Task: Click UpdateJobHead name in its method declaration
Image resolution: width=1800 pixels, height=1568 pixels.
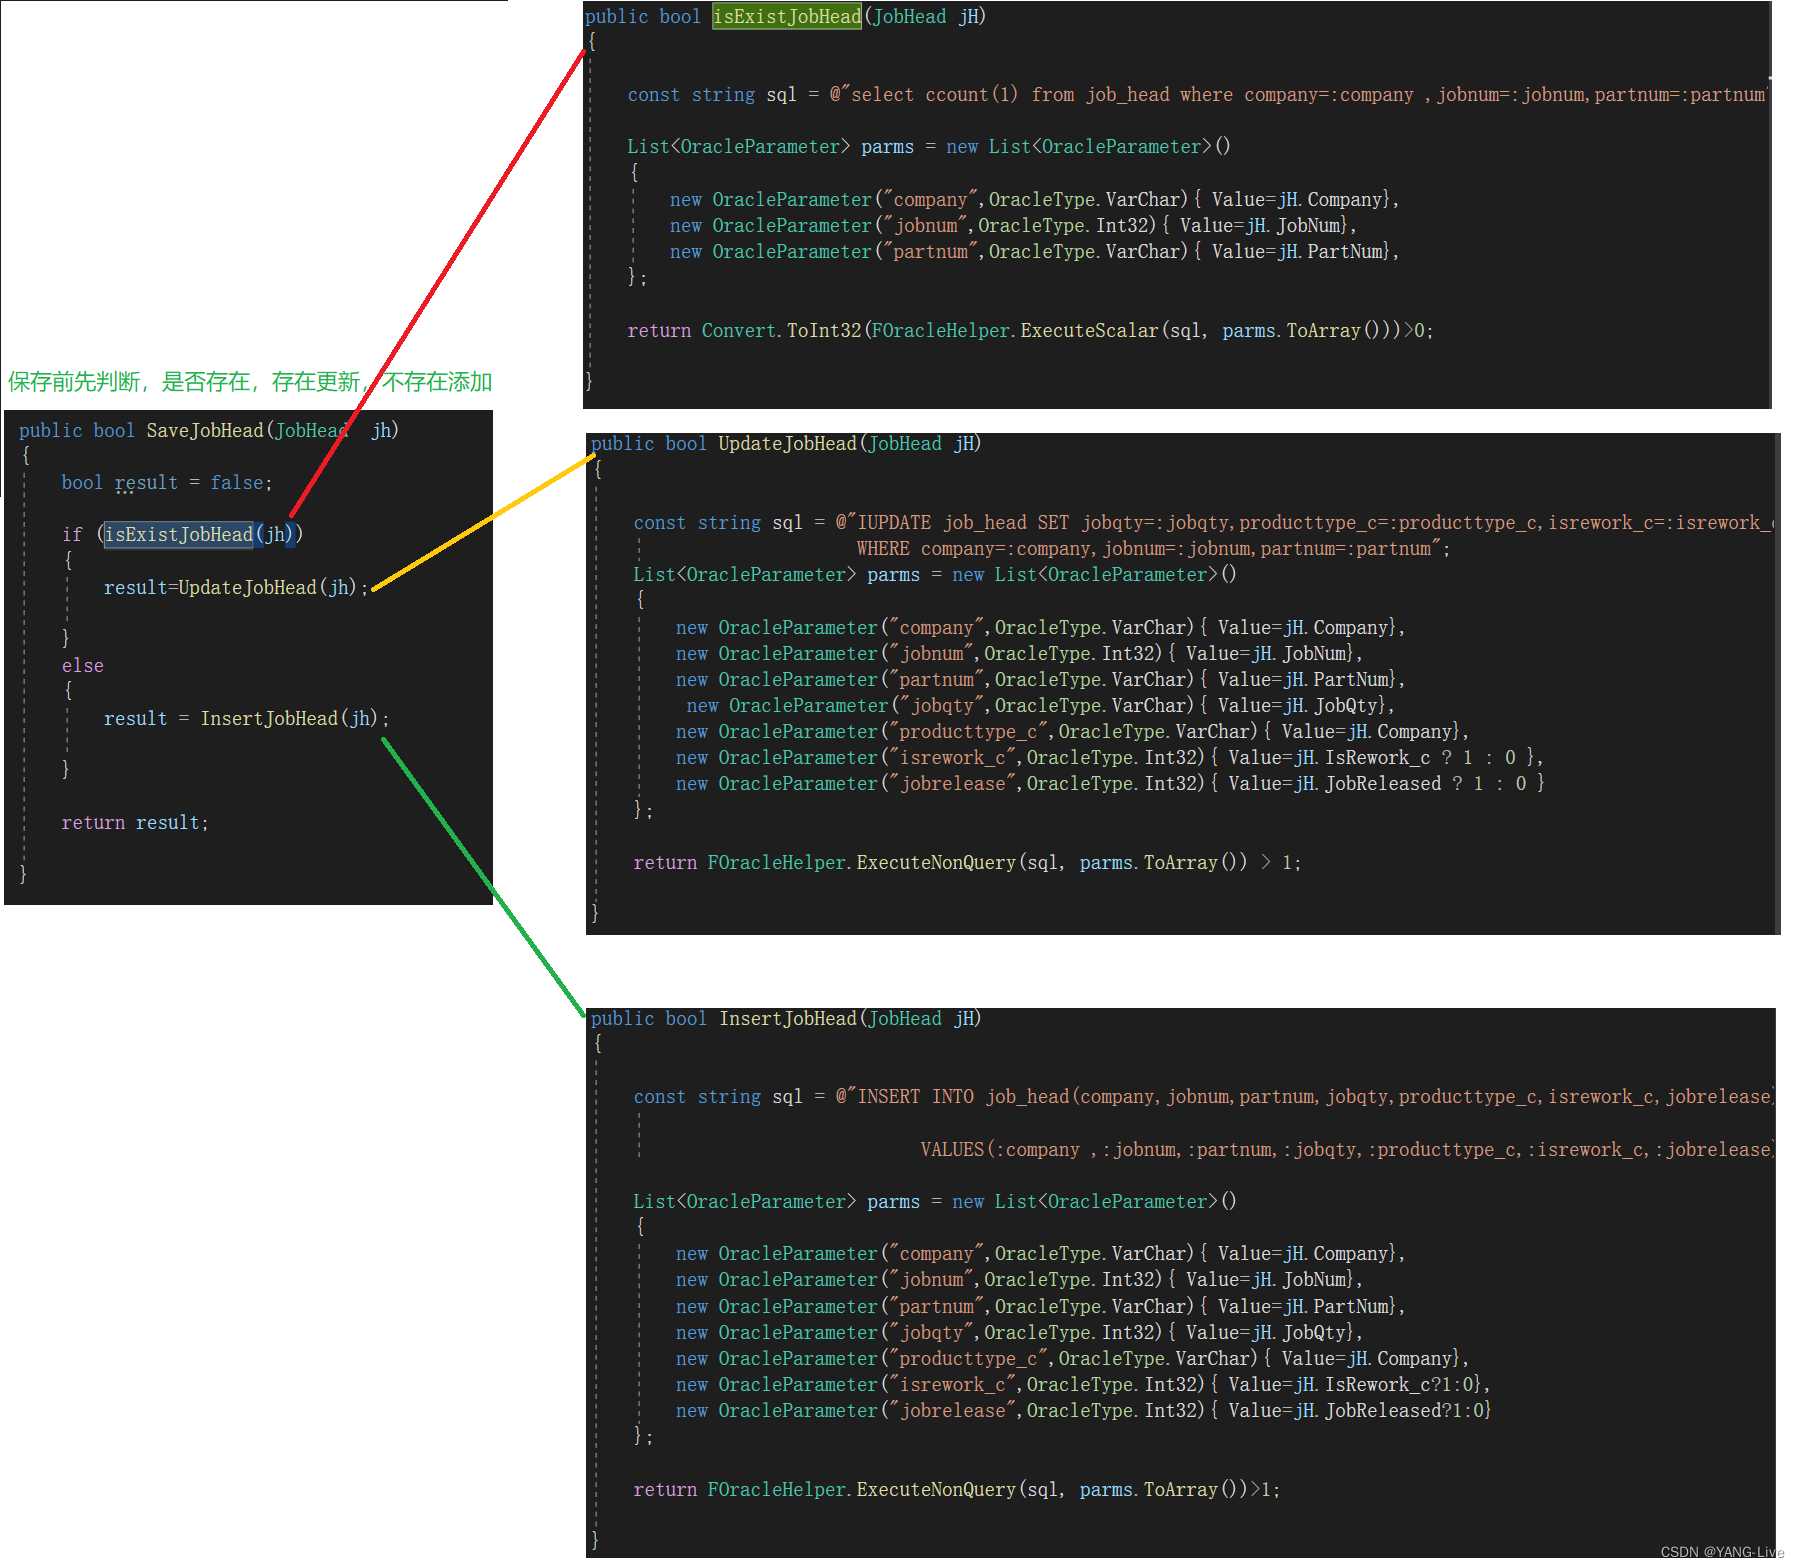Action: pyautogui.click(x=787, y=444)
